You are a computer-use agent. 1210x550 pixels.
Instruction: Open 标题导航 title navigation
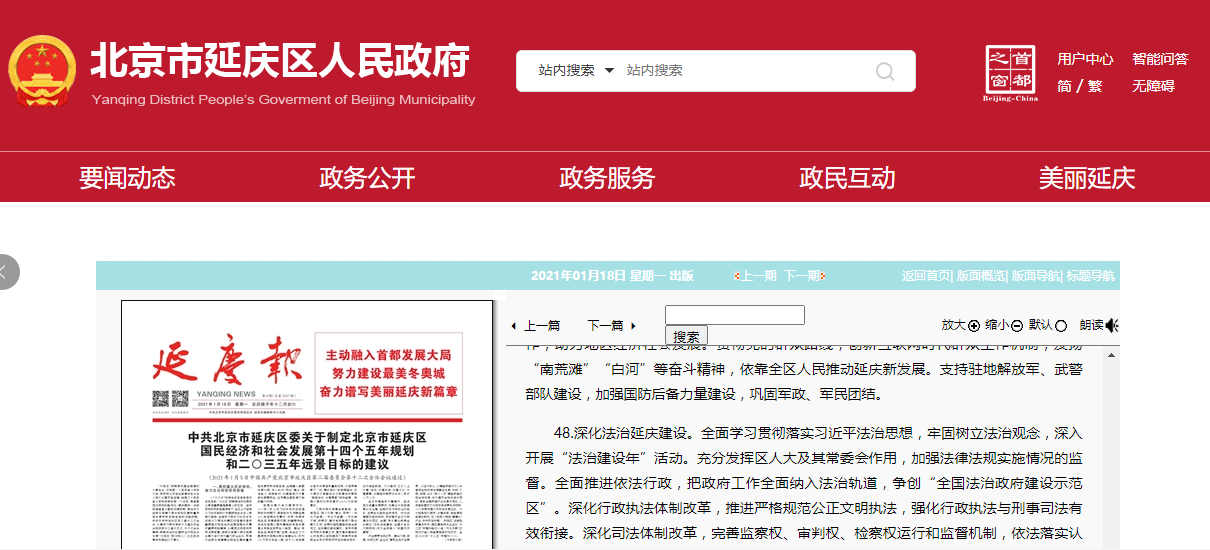[1090, 276]
